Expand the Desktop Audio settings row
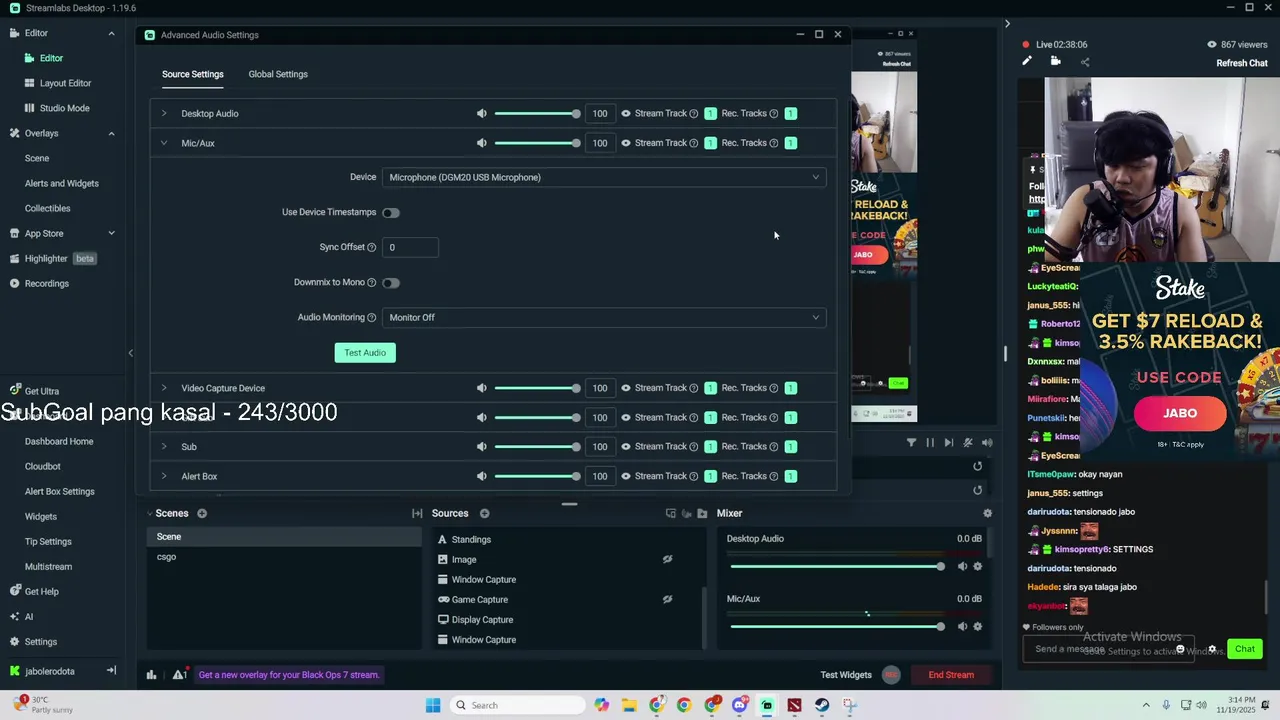The image size is (1280, 720). coord(164,113)
